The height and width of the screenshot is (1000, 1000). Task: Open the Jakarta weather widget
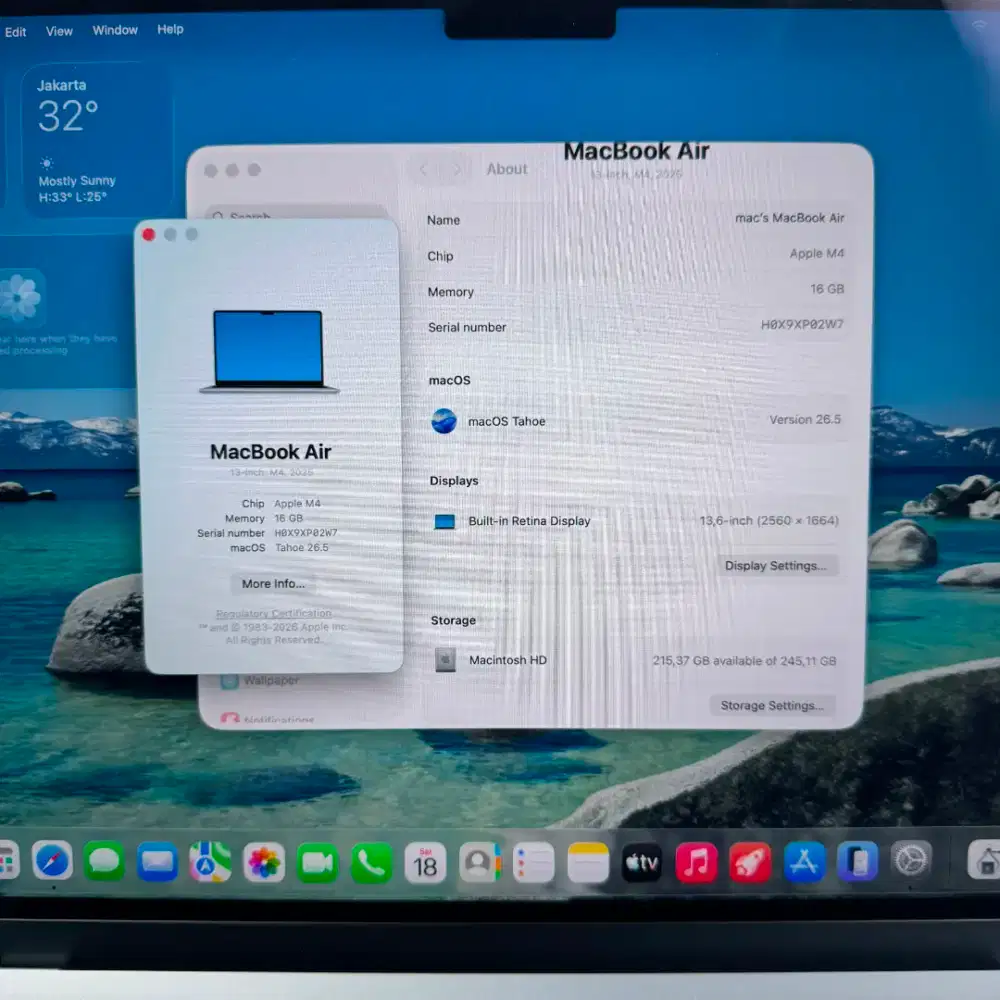[96, 140]
